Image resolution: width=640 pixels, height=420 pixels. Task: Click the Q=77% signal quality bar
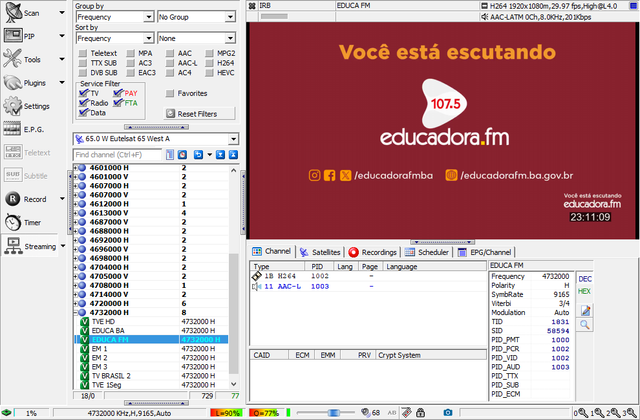266,413
